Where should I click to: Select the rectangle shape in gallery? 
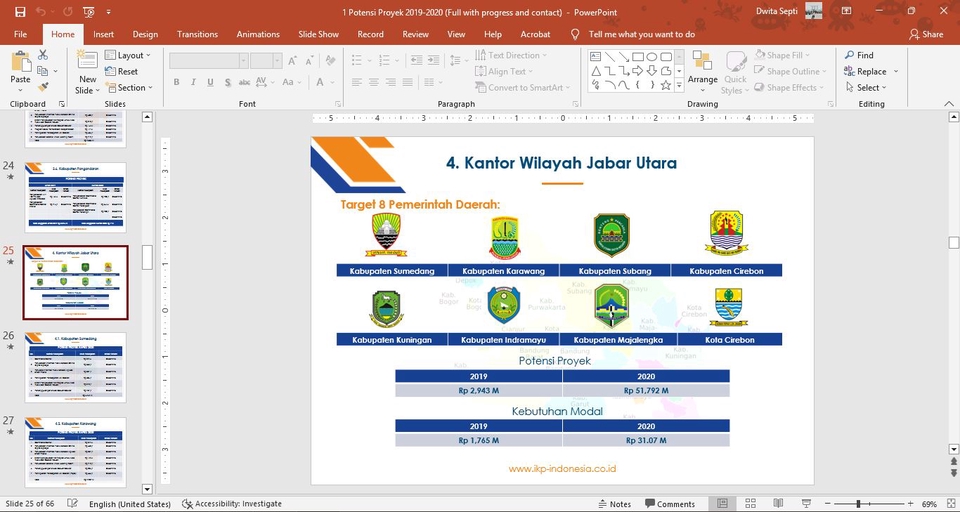tap(638, 57)
